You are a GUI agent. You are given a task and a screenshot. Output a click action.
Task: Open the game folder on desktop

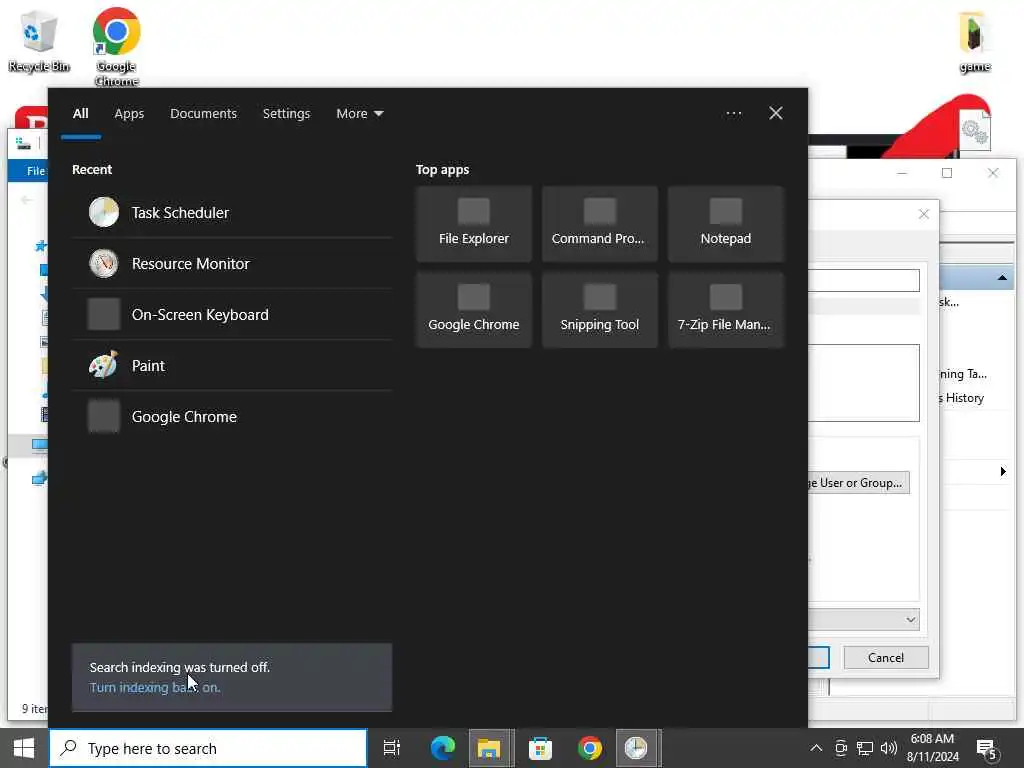point(974,41)
